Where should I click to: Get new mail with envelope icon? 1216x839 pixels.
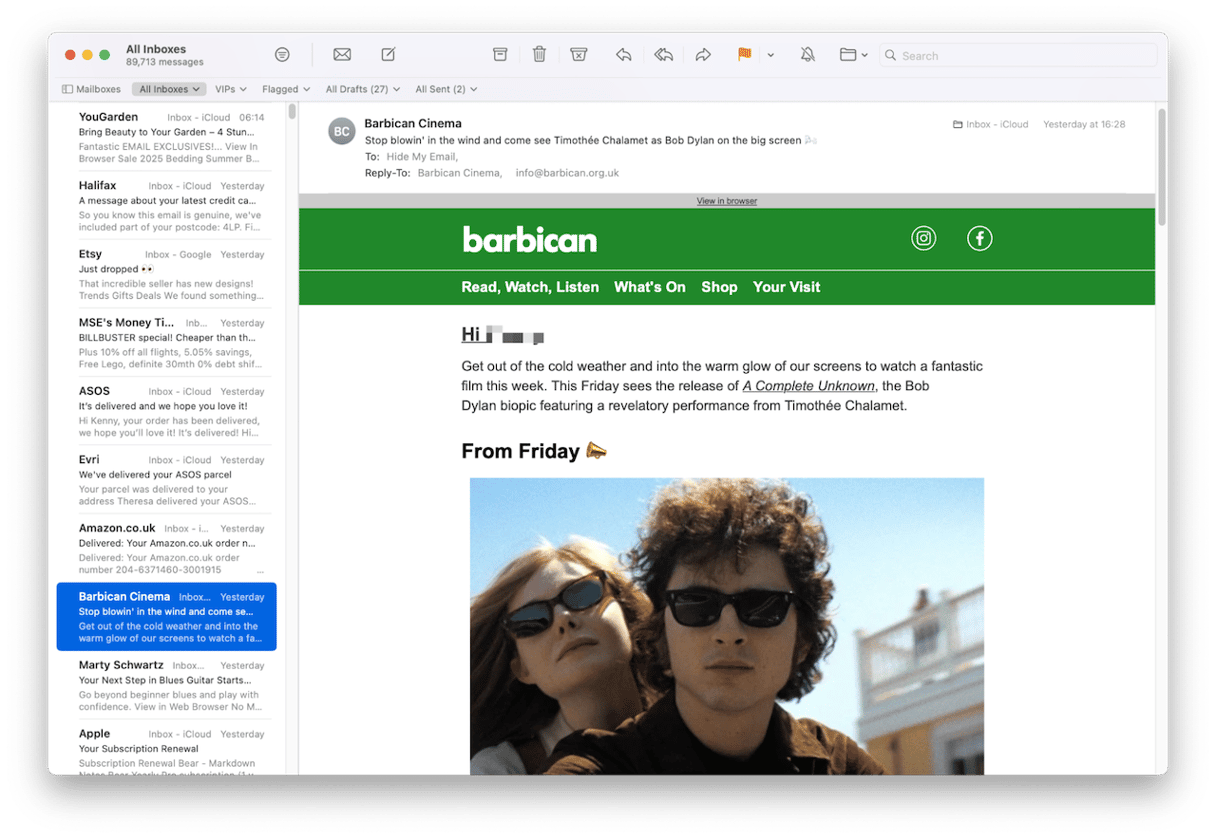pos(342,55)
